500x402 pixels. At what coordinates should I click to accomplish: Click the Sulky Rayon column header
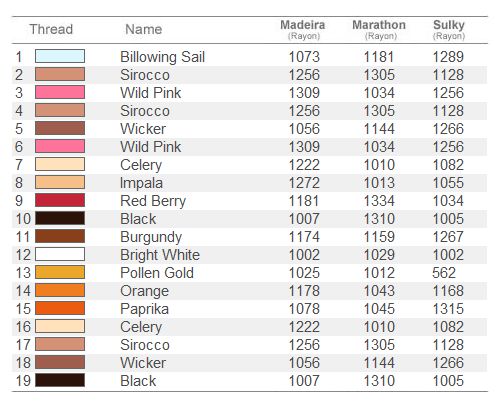449,30
